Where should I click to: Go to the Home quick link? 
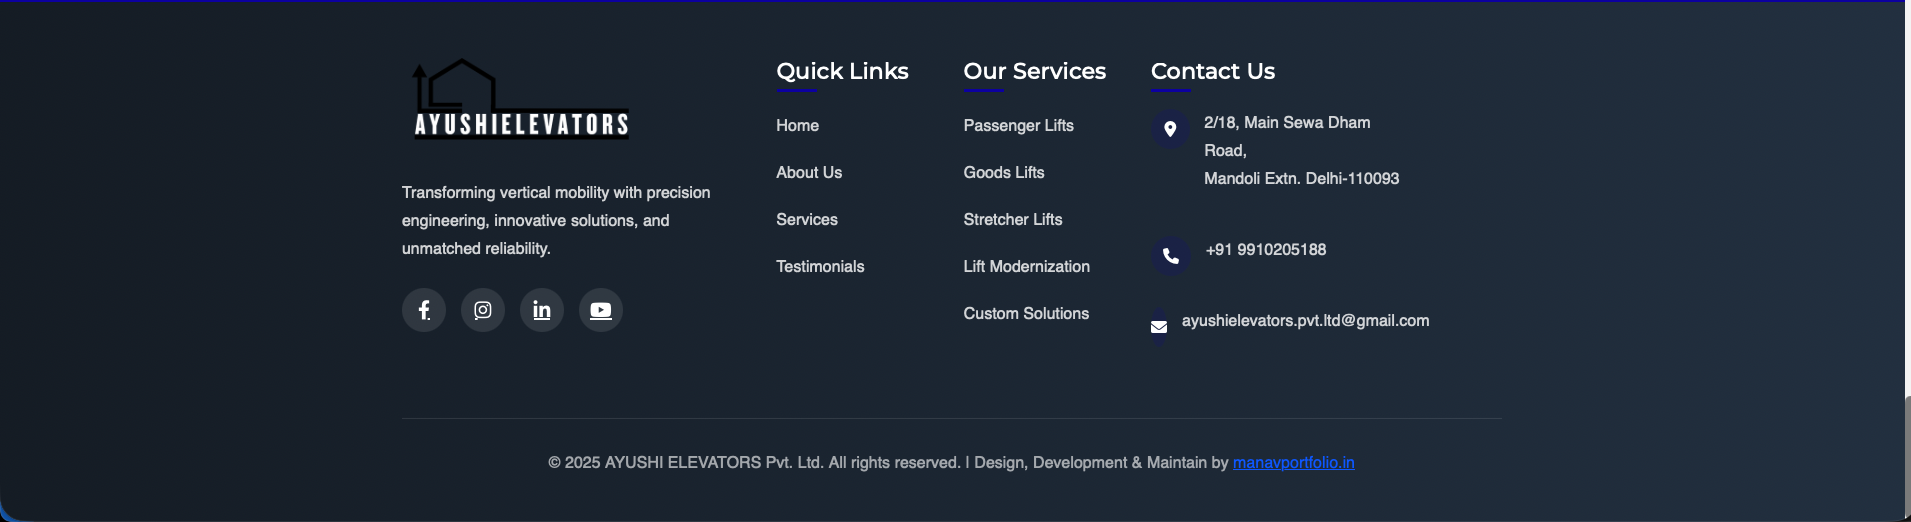pyautogui.click(x=797, y=125)
